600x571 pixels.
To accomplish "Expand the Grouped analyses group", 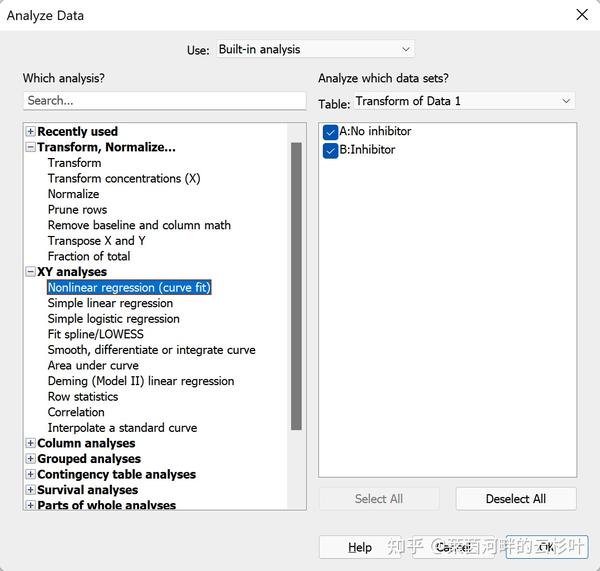I will pyautogui.click(x=30, y=459).
